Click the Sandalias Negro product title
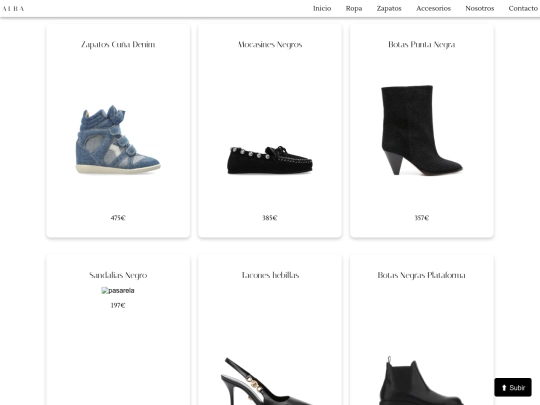This screenshot has height=405, width=540. 118,275
